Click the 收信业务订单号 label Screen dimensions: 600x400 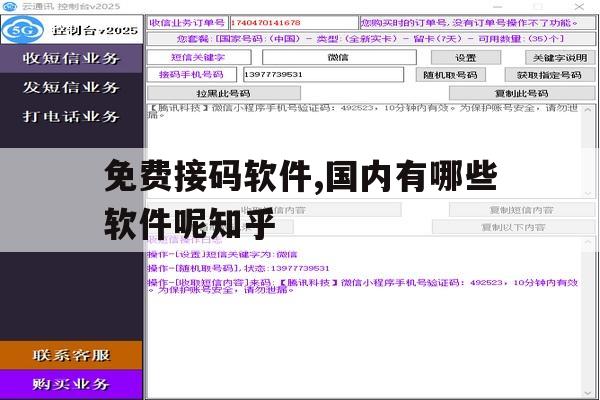coord(188,23)
